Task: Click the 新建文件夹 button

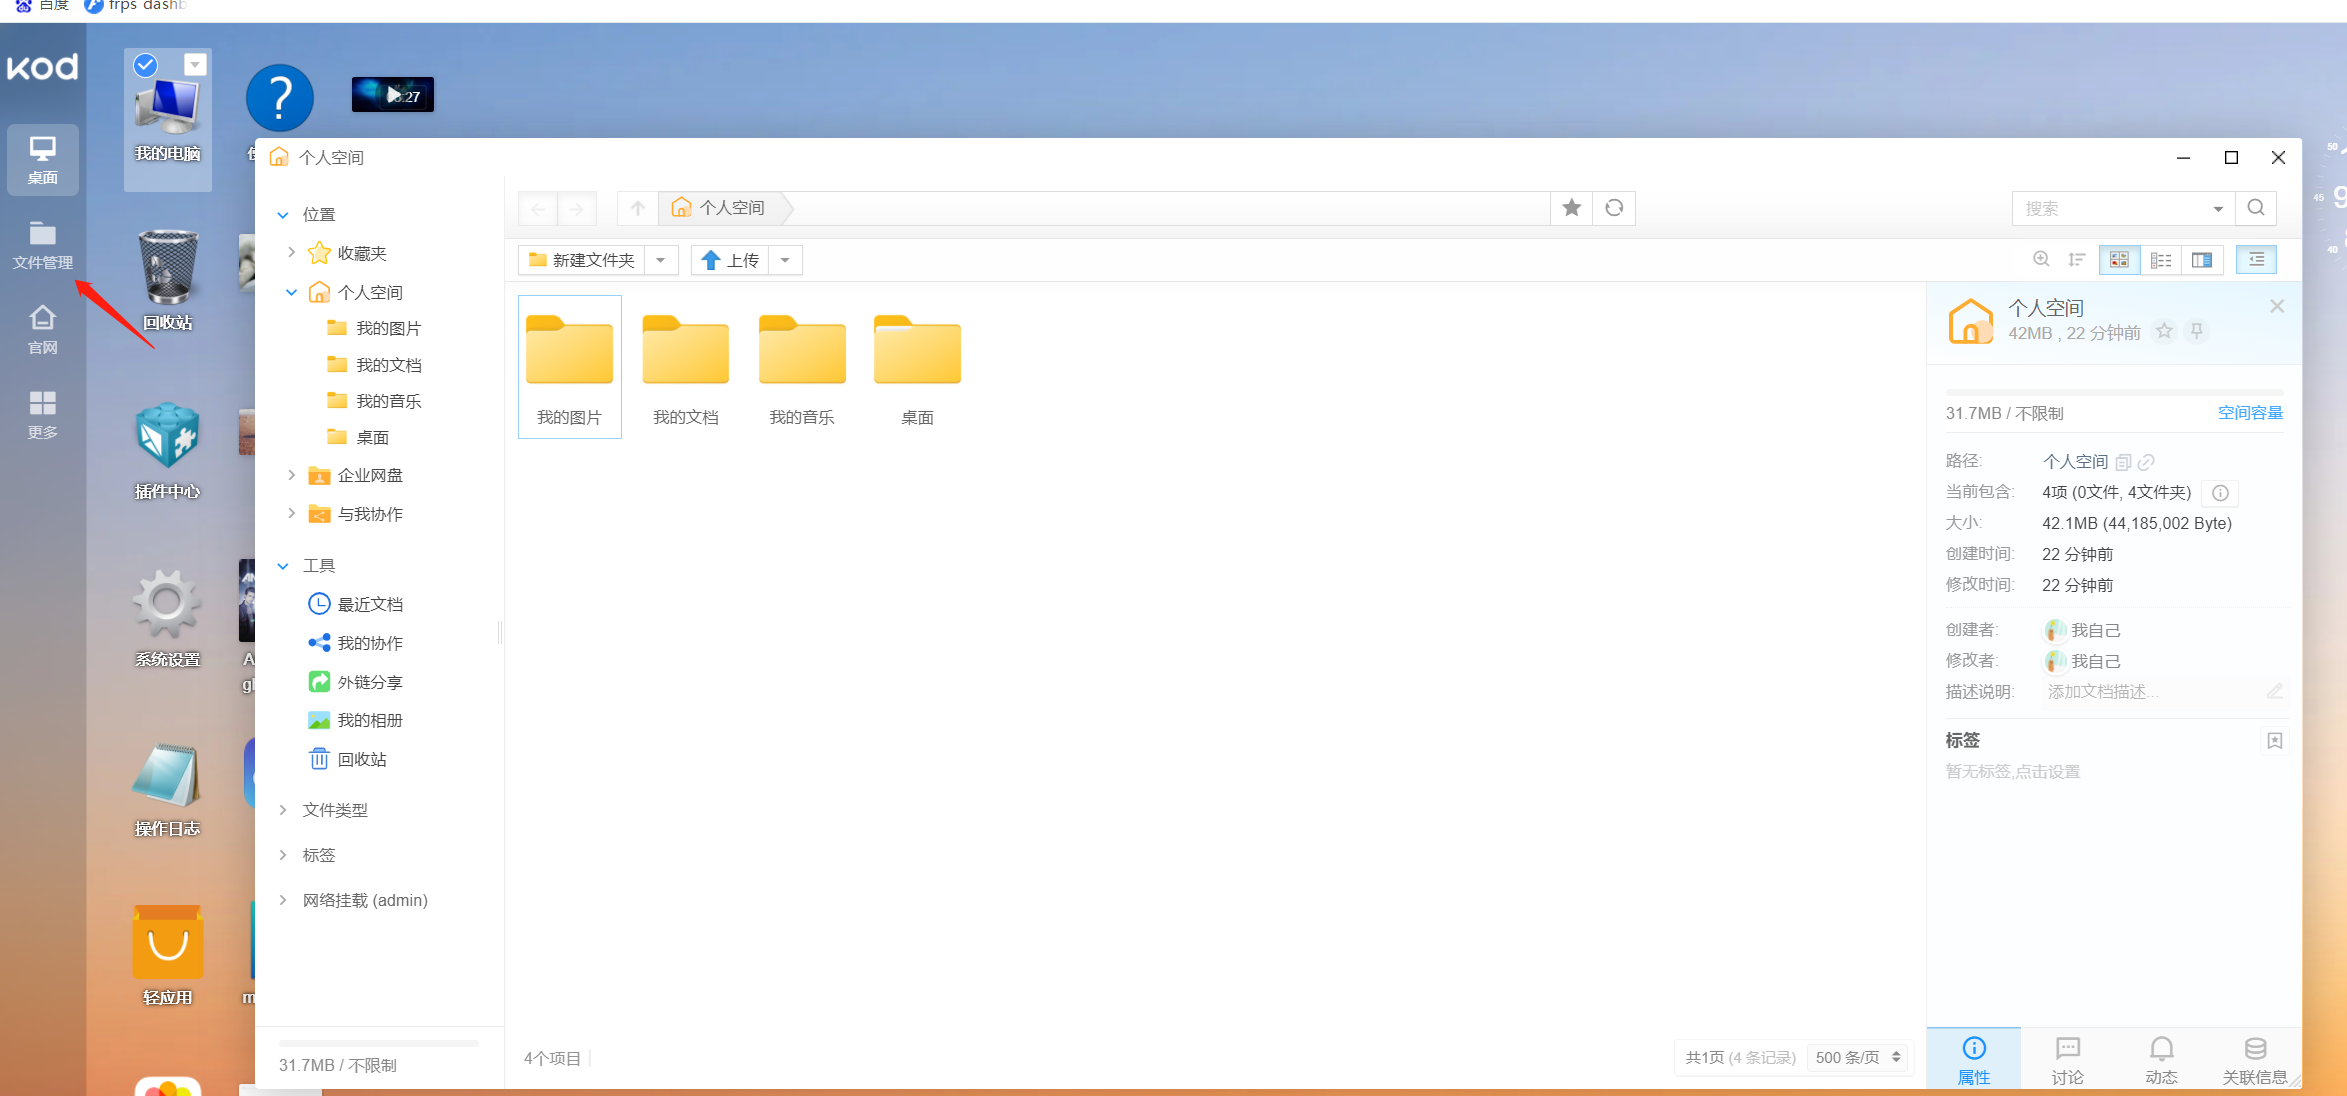Action: [582, 260]
